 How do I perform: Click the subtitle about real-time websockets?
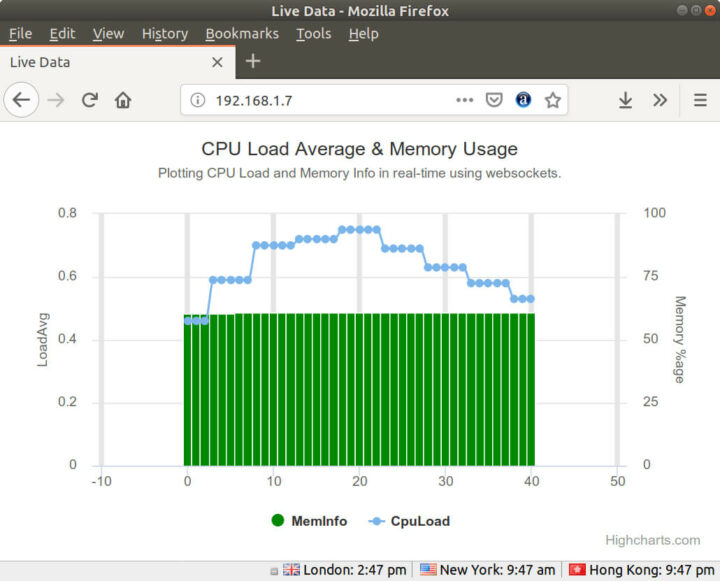click(x=360, y=173)
